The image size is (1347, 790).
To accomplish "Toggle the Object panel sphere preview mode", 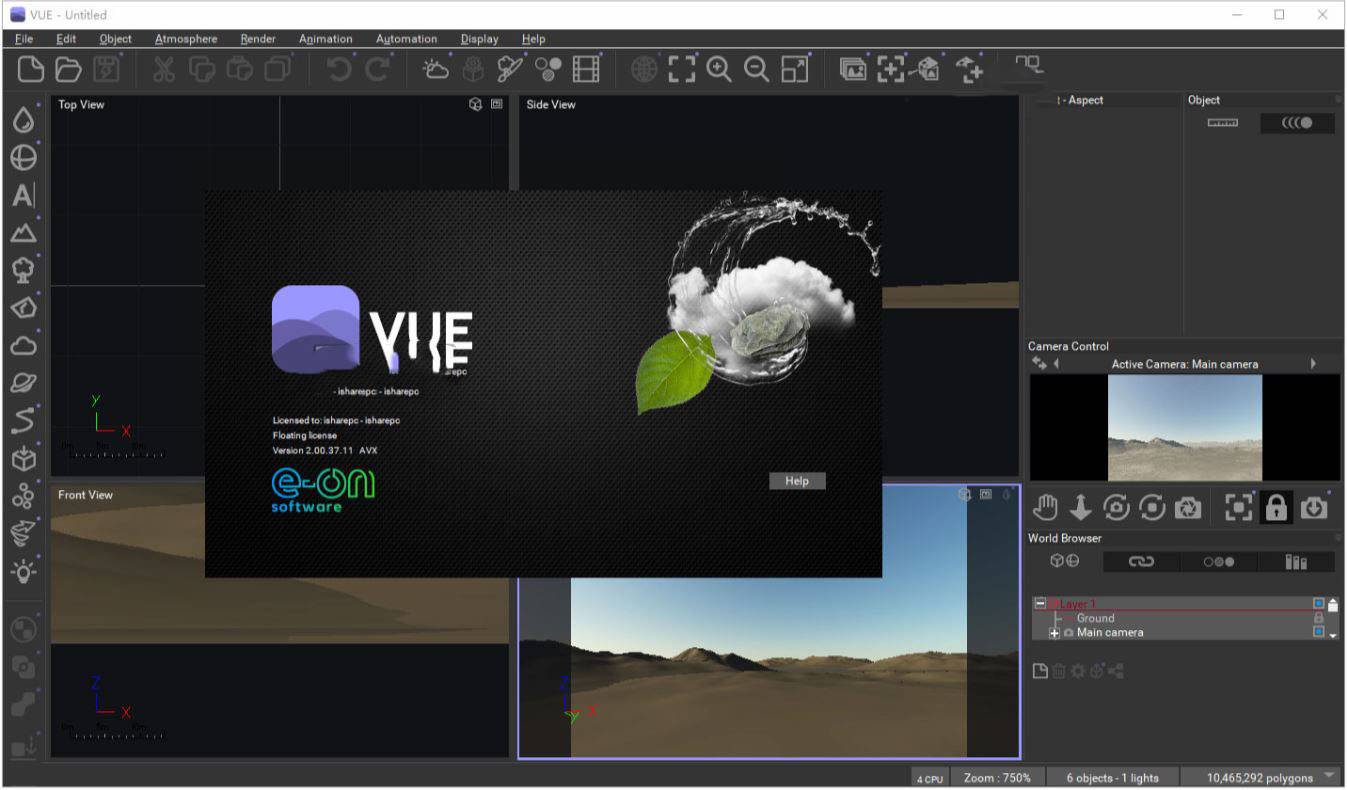I will coord(1296,123).
